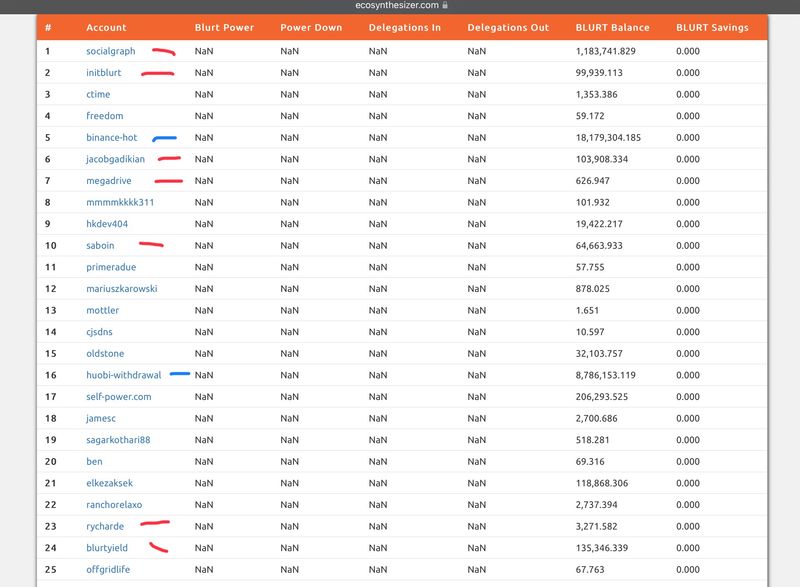
Task: Open the self-power.com account link
Action: click(118, 397)
